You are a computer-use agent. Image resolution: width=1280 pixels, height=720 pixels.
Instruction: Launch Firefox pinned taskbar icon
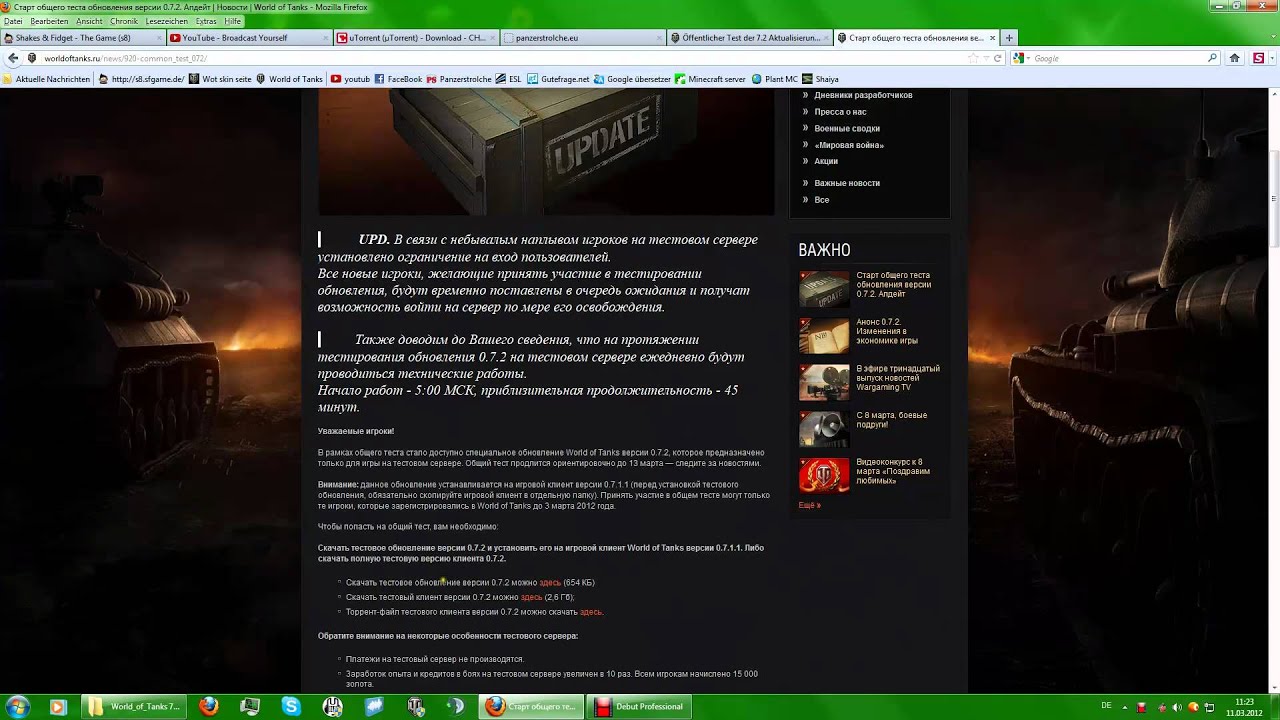pyautogui.click(x=208, y=706)
